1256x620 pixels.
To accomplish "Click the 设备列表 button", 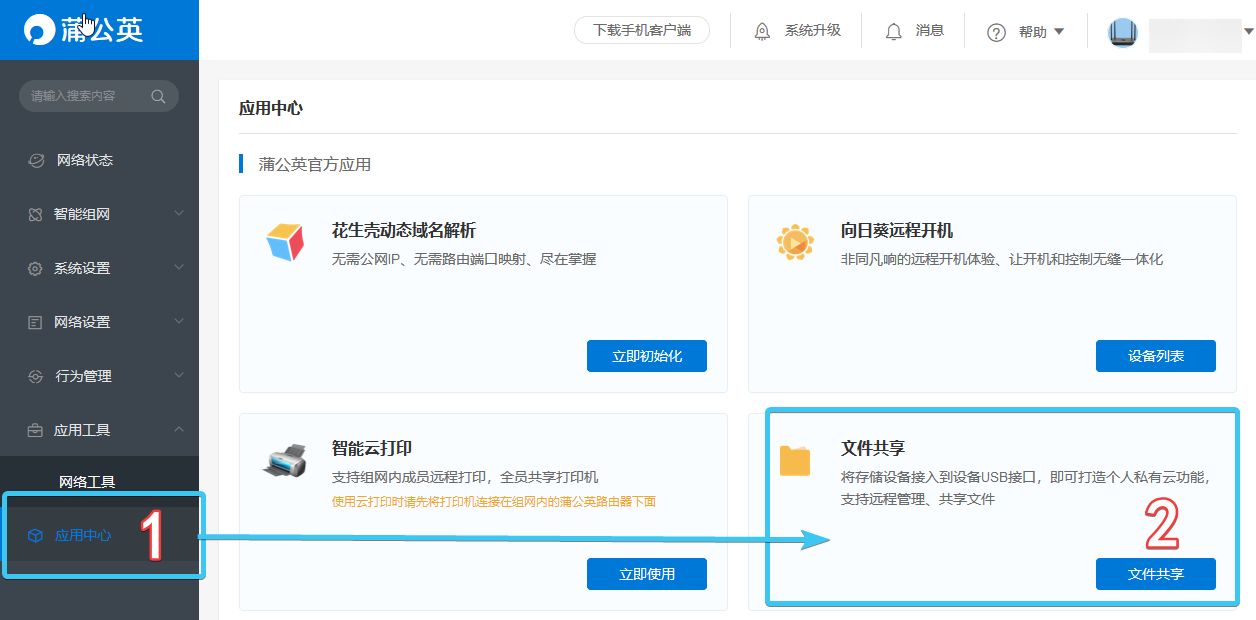I will [1156, 356].
